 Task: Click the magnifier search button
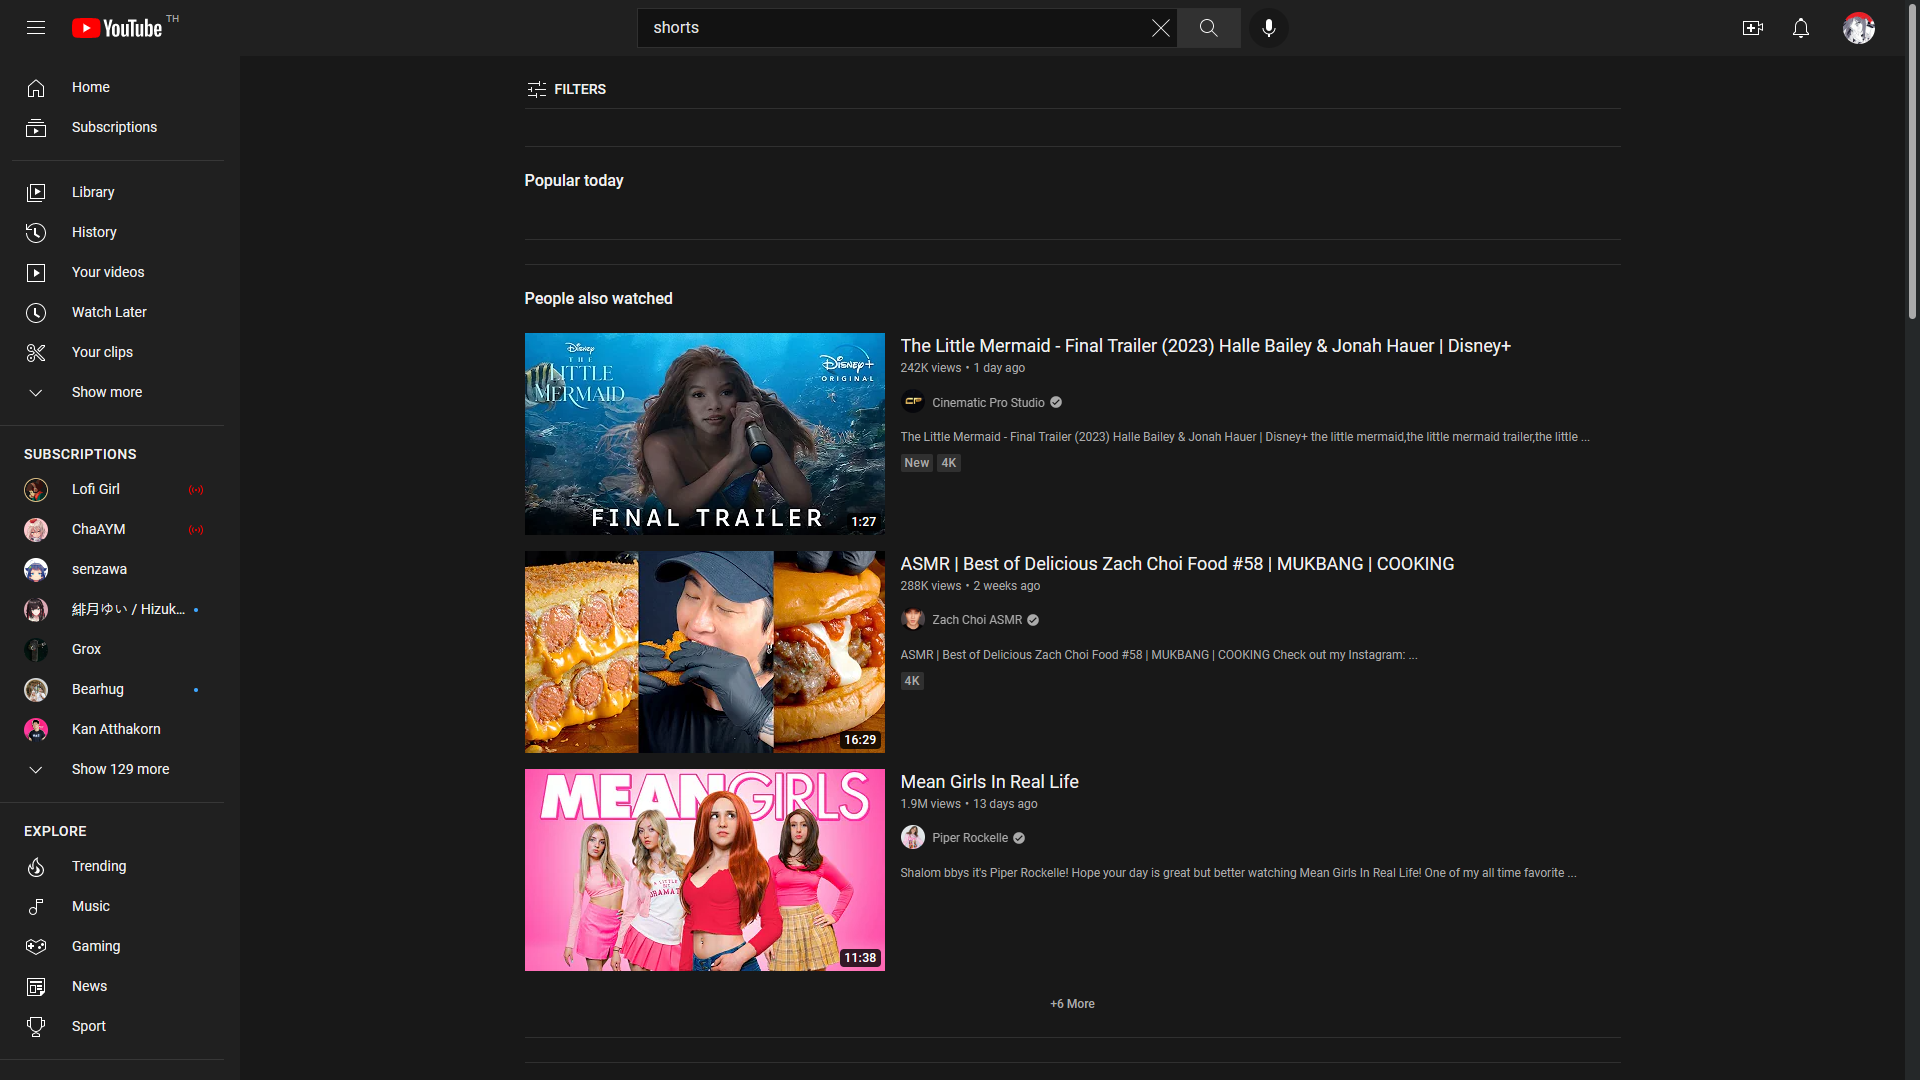[x=1209, y=28]
